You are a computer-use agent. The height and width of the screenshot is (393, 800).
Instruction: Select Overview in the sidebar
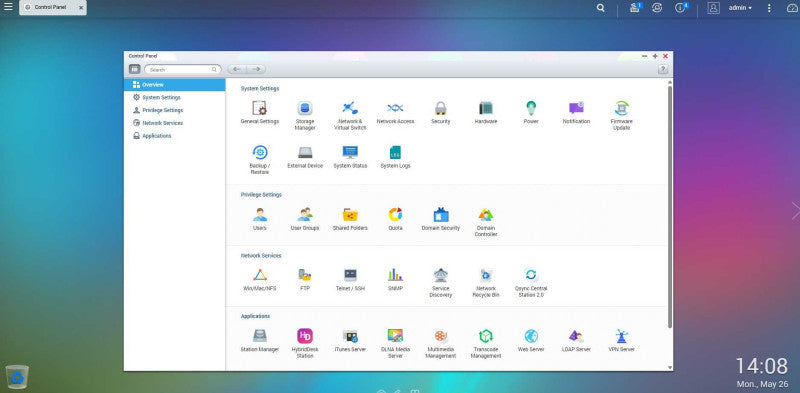click(174, 85)
